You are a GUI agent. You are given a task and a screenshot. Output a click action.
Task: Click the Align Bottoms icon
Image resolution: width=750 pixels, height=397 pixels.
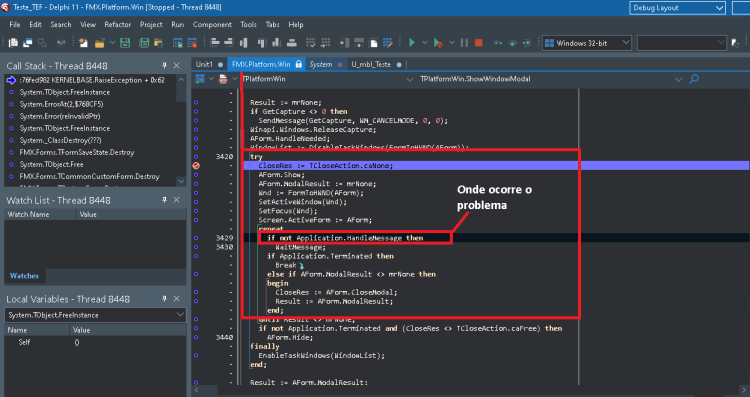coord(276,43)
